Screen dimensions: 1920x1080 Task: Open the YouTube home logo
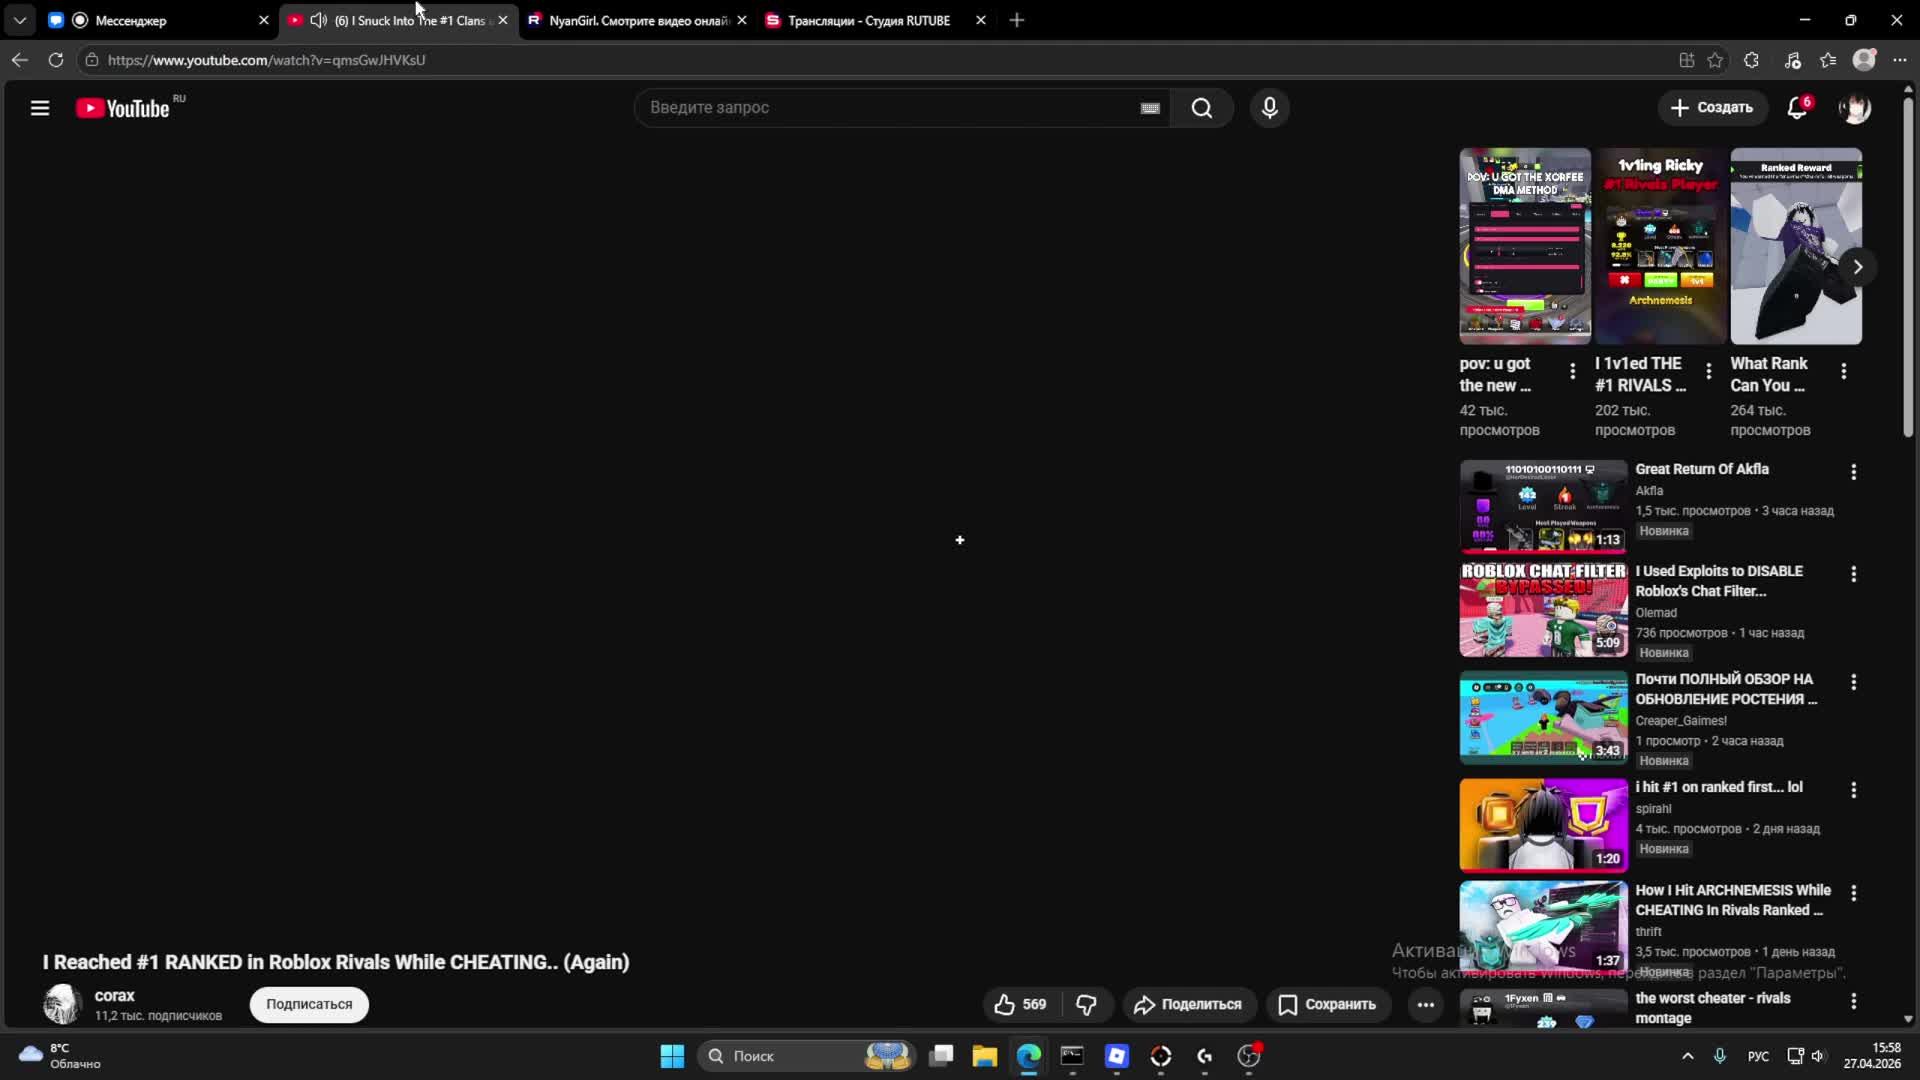coord(123,108)
